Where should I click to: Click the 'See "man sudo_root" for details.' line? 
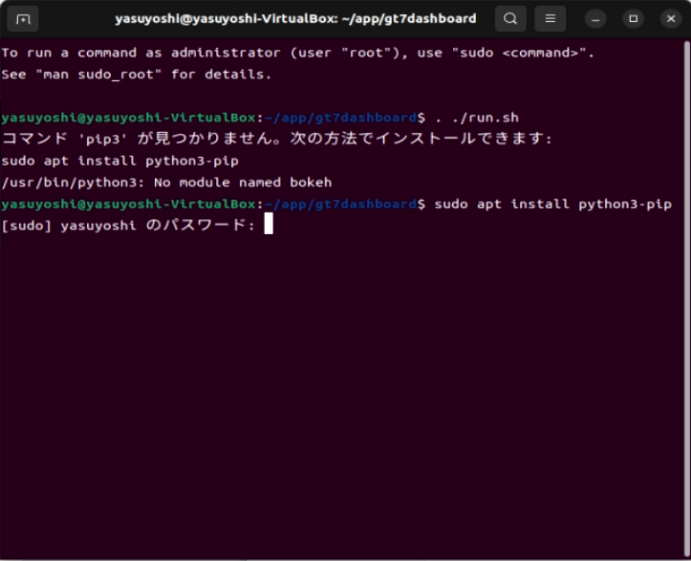(x=137, y=74)
